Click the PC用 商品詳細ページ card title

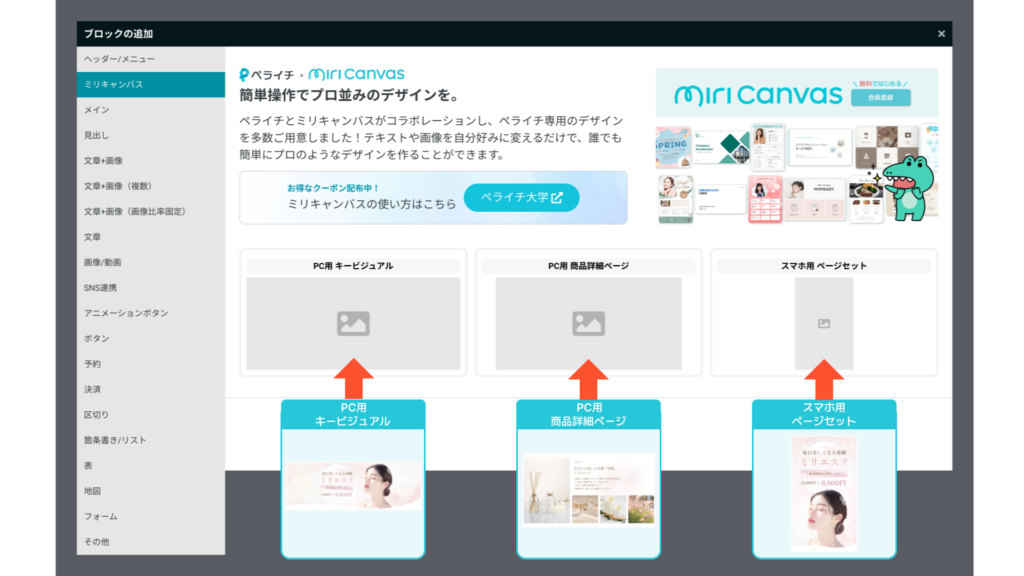coord(588,266)
